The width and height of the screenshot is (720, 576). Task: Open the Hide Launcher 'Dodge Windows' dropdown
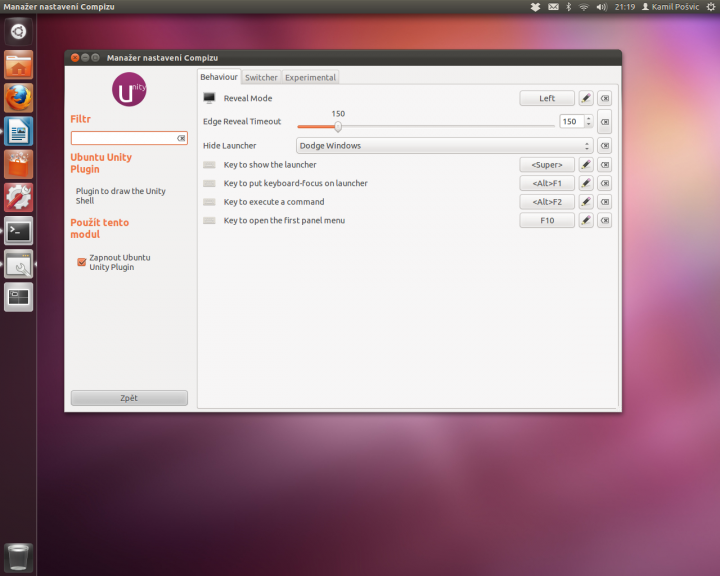click(444, 146)
